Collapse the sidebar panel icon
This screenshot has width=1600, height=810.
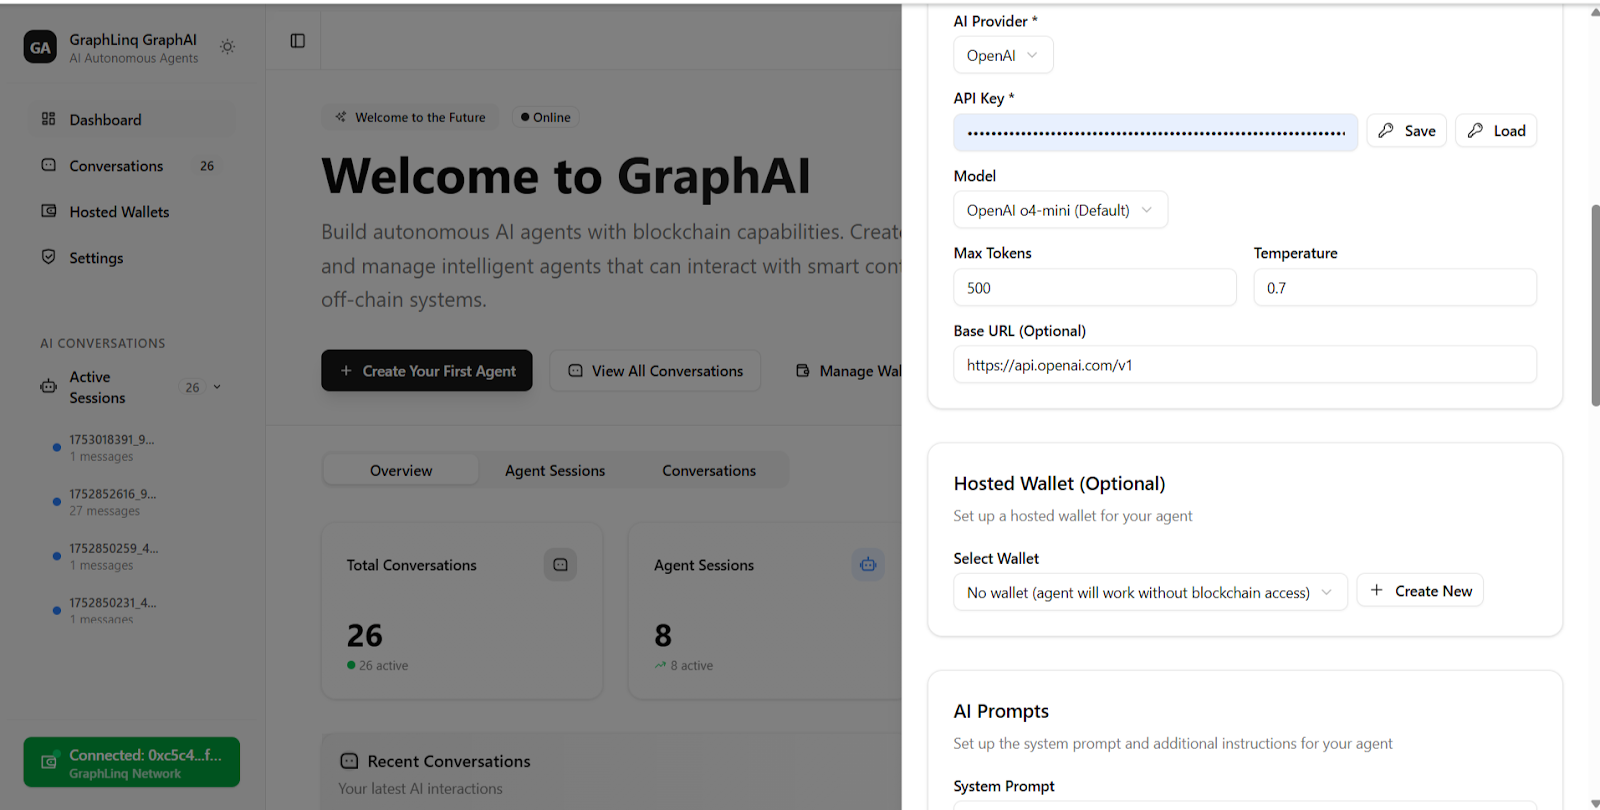[298, 41]
